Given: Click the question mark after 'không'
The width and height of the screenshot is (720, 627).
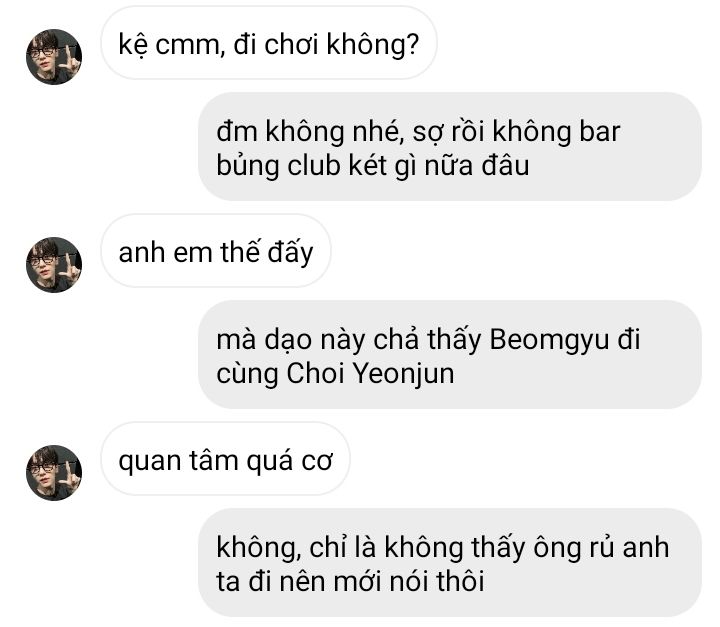Looking at the screenshot, I should (412, 44).
